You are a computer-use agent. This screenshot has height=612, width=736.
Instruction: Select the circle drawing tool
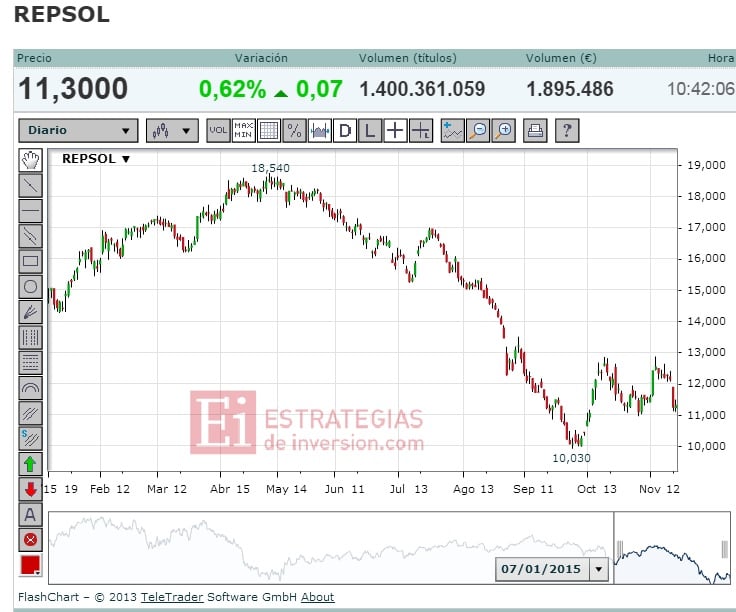(x=31, y=287)
